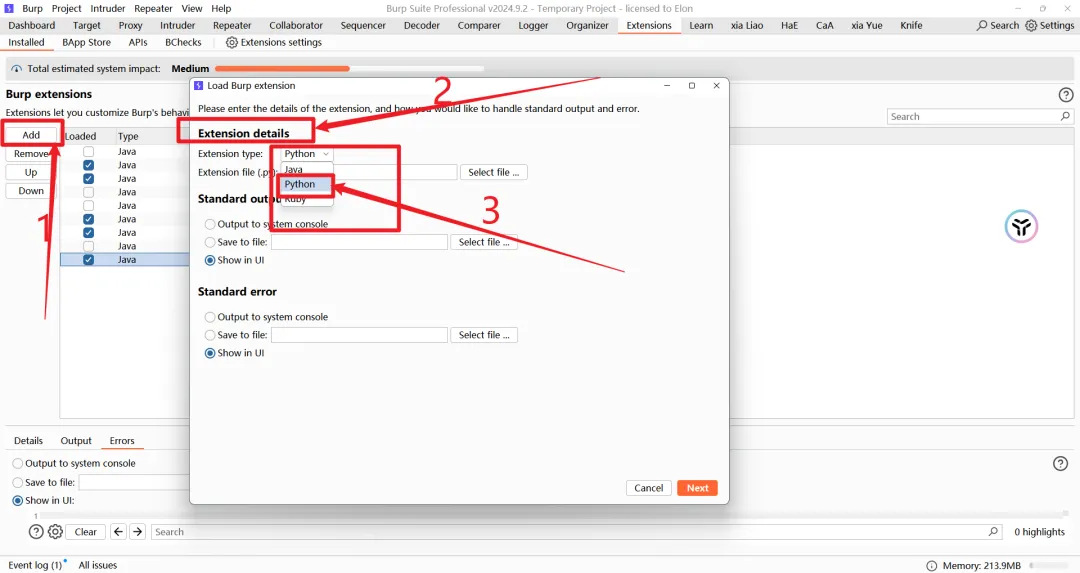This screenshot has width=1080, height=573.
Task: Select 'Save to file' under Standard output
Action: click(x=209, y=242)
